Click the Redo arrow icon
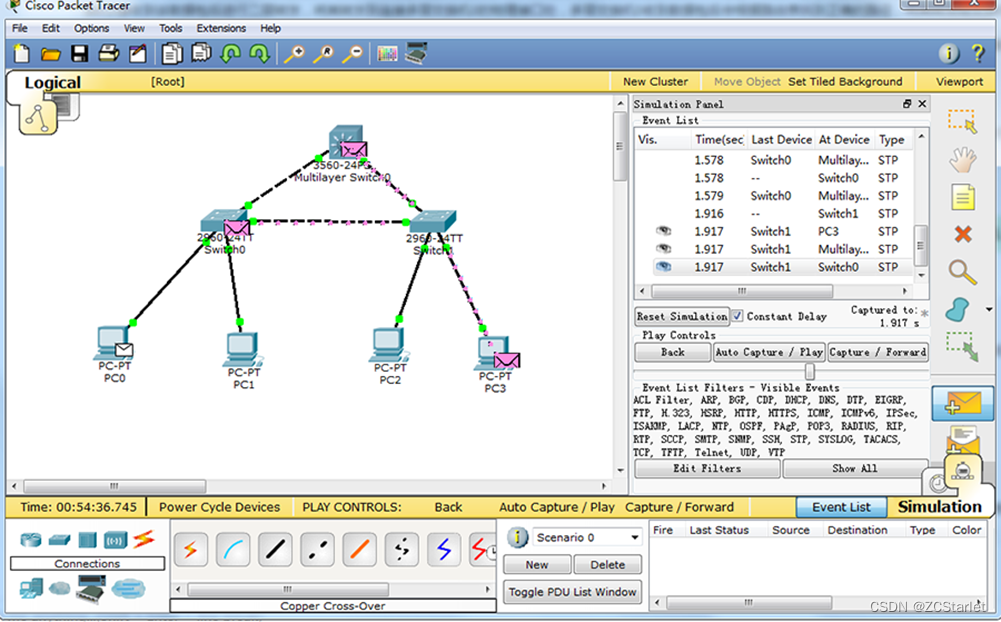This screenshot has width=1001, height=622. pyautogui.click(x=260, y=54)
